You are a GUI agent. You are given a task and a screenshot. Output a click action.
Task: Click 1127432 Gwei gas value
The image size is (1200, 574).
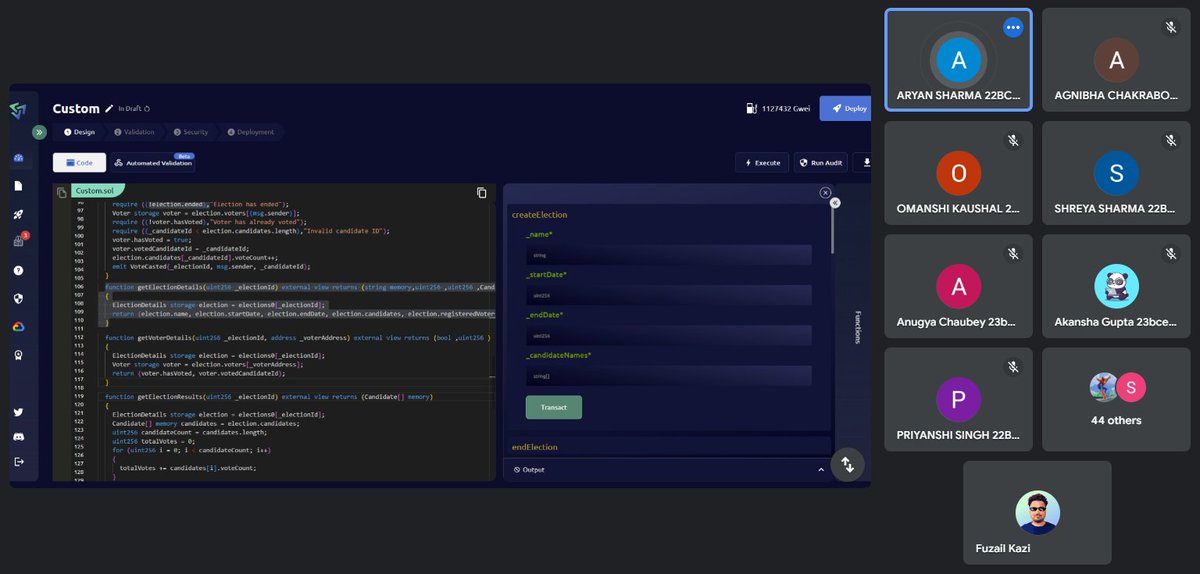click(786, 108)
